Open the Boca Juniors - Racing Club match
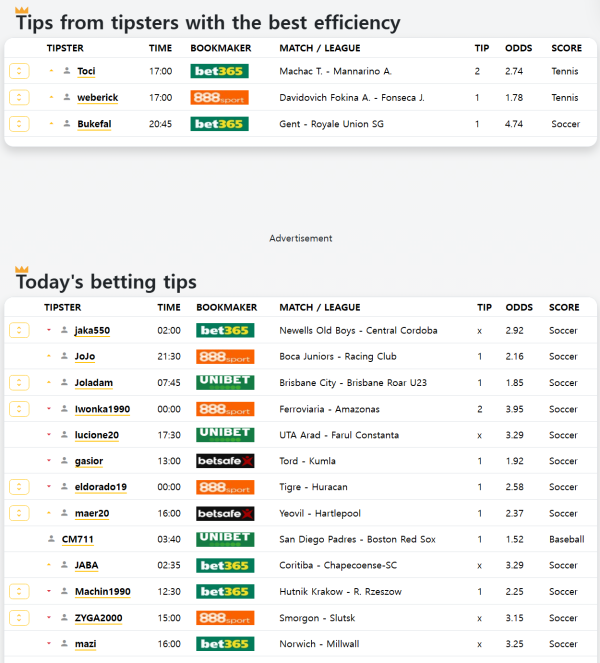The image size is (600, 663). click(x=338, y=356)
